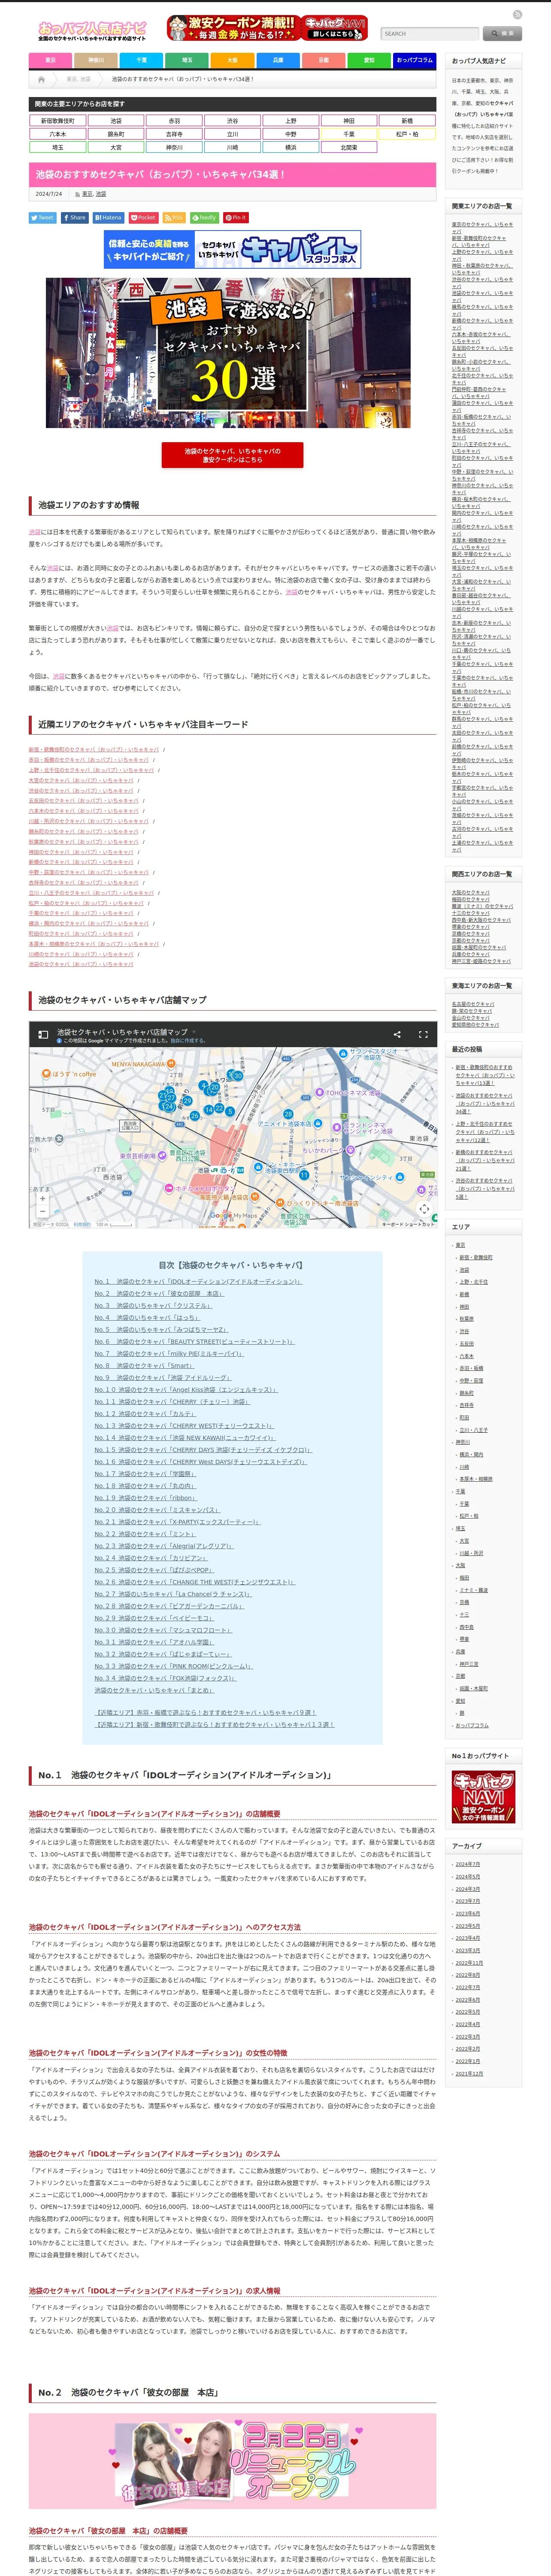Open the 埼玉 navigation tab
551x2576 pixels.
(x=187, y=60)
